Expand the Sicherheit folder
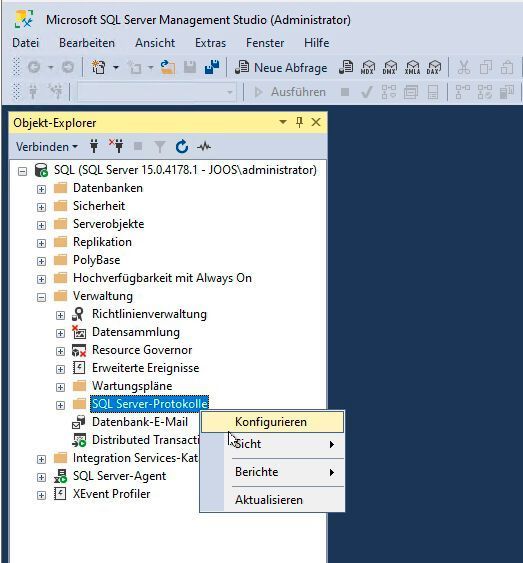 click(41, 207)
